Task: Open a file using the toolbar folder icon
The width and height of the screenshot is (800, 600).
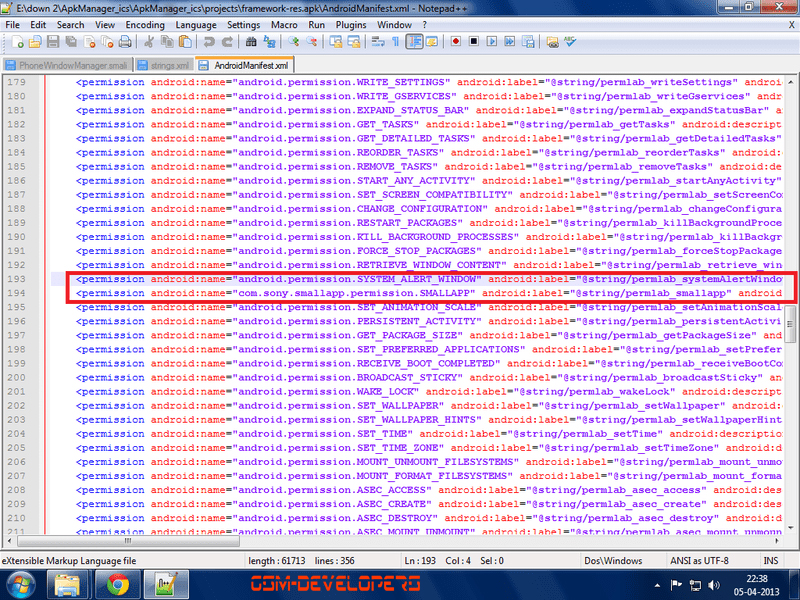Action: click(35, 42)
